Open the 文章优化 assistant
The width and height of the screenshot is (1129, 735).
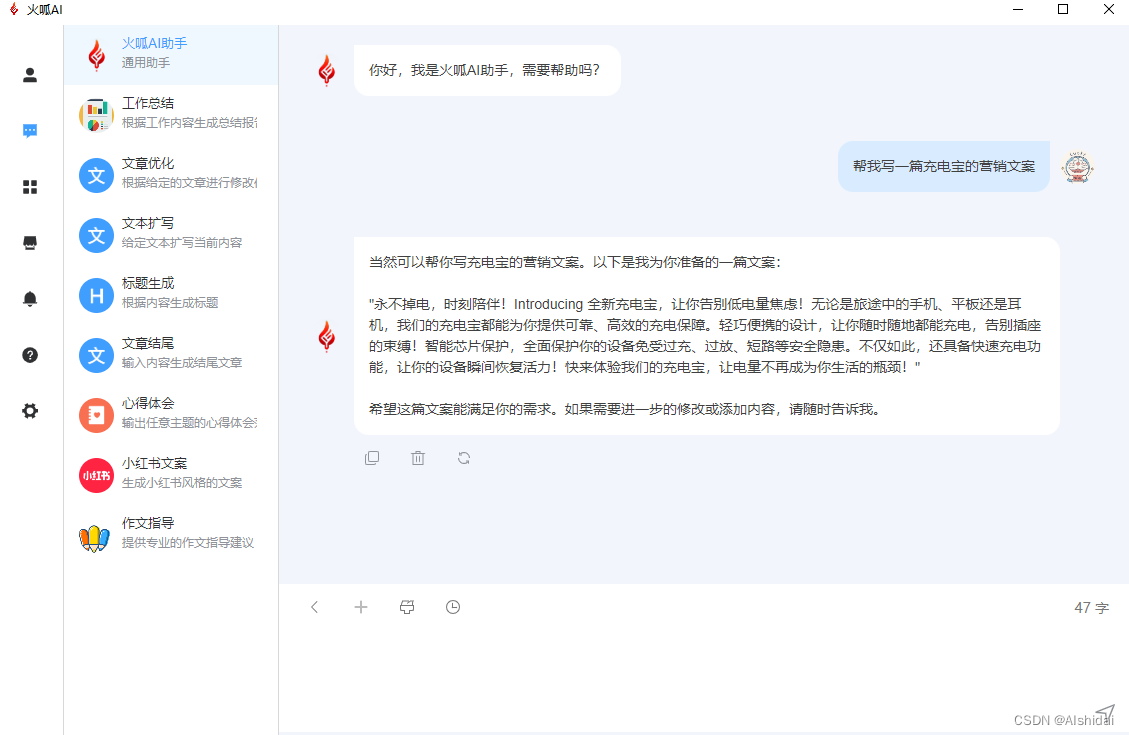click(x=171, y=175)
